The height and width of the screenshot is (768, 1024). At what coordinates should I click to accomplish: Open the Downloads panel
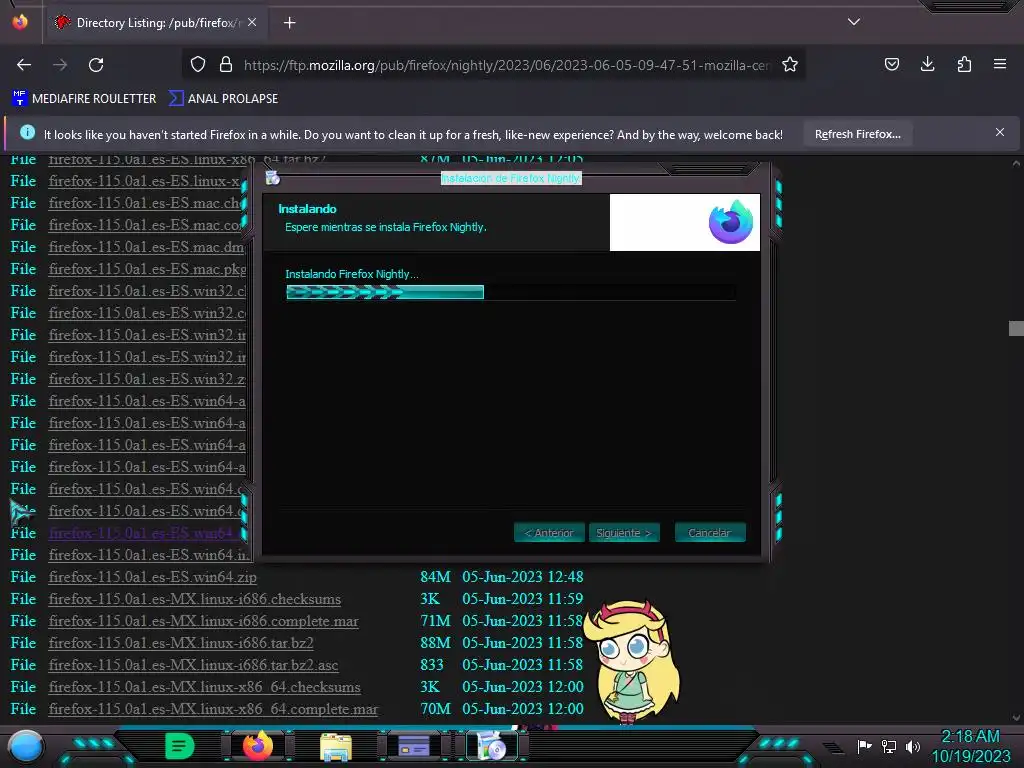927,64
